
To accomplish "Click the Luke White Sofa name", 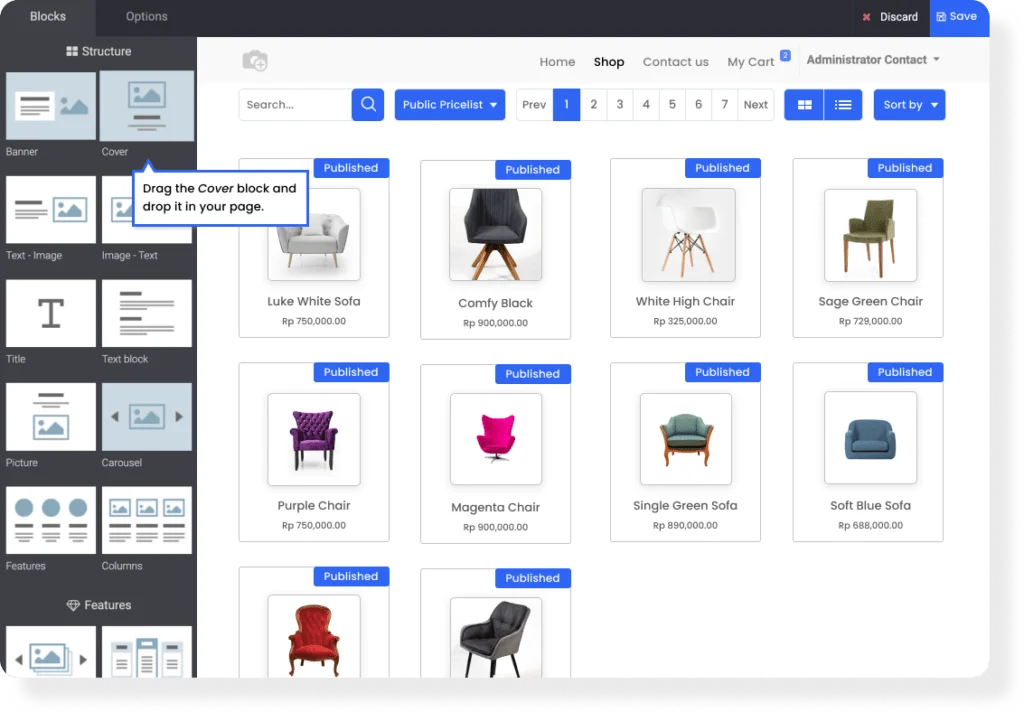I will click(313, 301).
